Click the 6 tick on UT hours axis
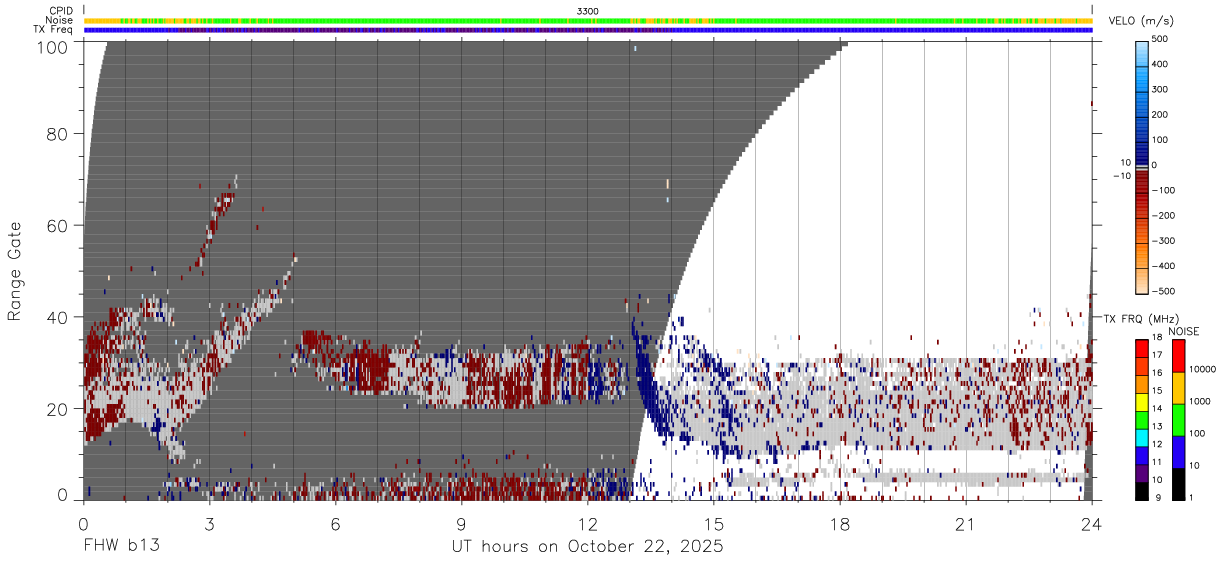Viewport: 1228px width, 567px height. point(336,524)
